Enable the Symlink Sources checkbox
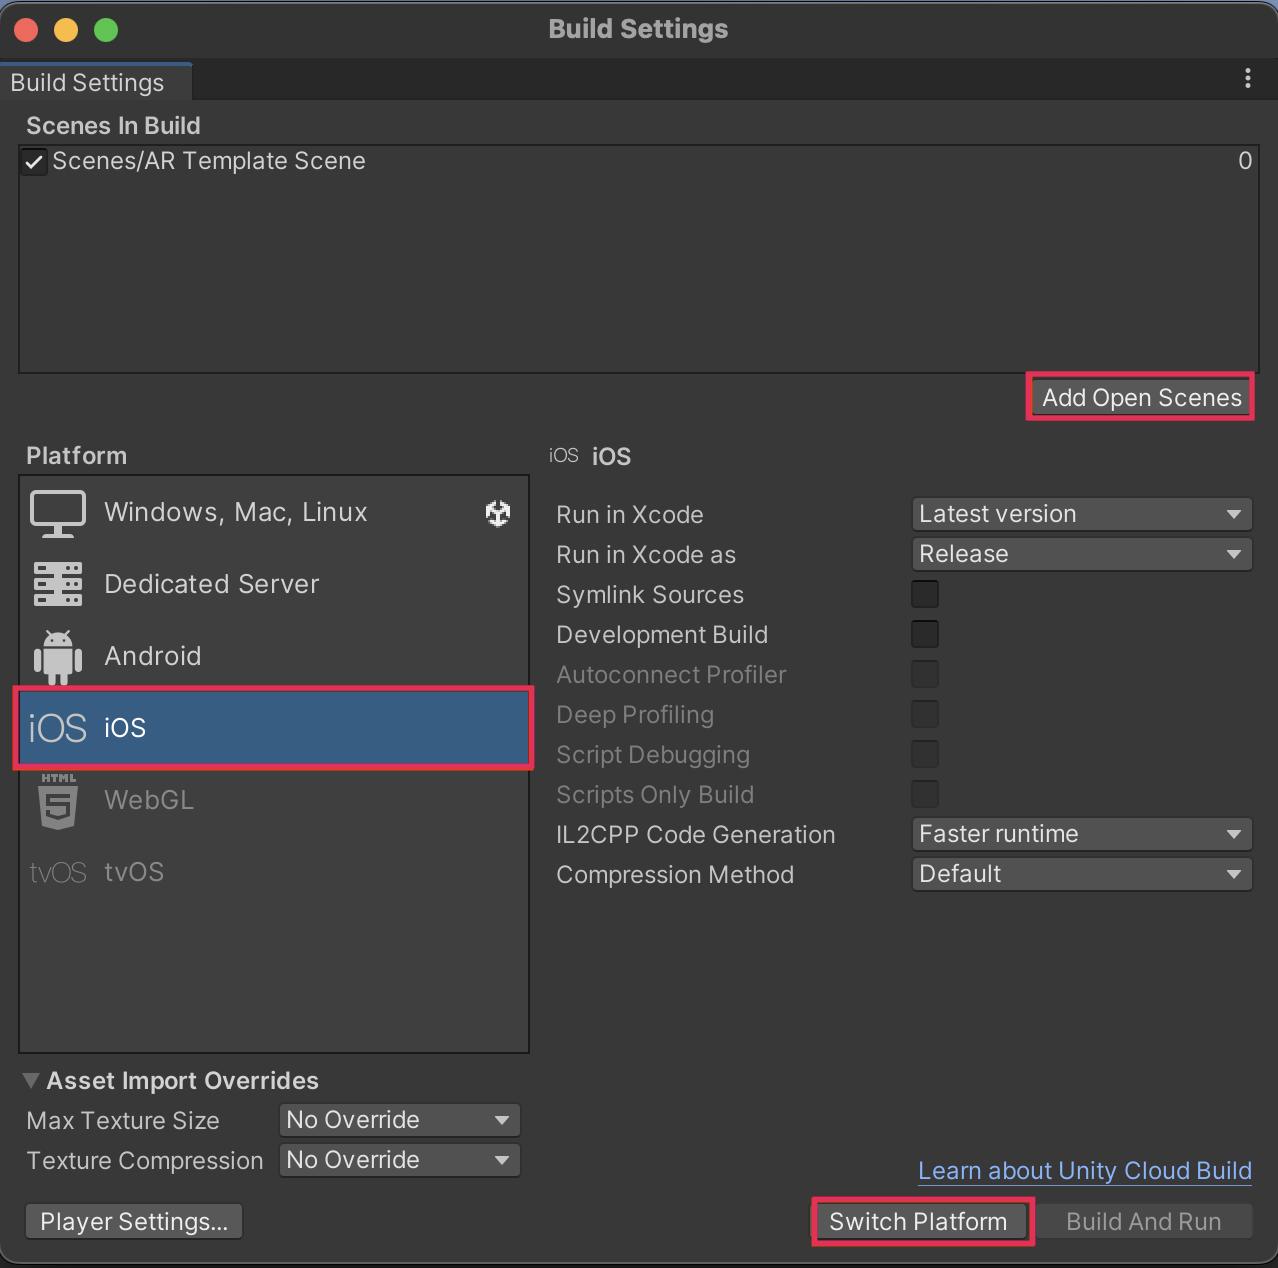The height and width of the screenshot is (1268, 1278). coord(925,594)
